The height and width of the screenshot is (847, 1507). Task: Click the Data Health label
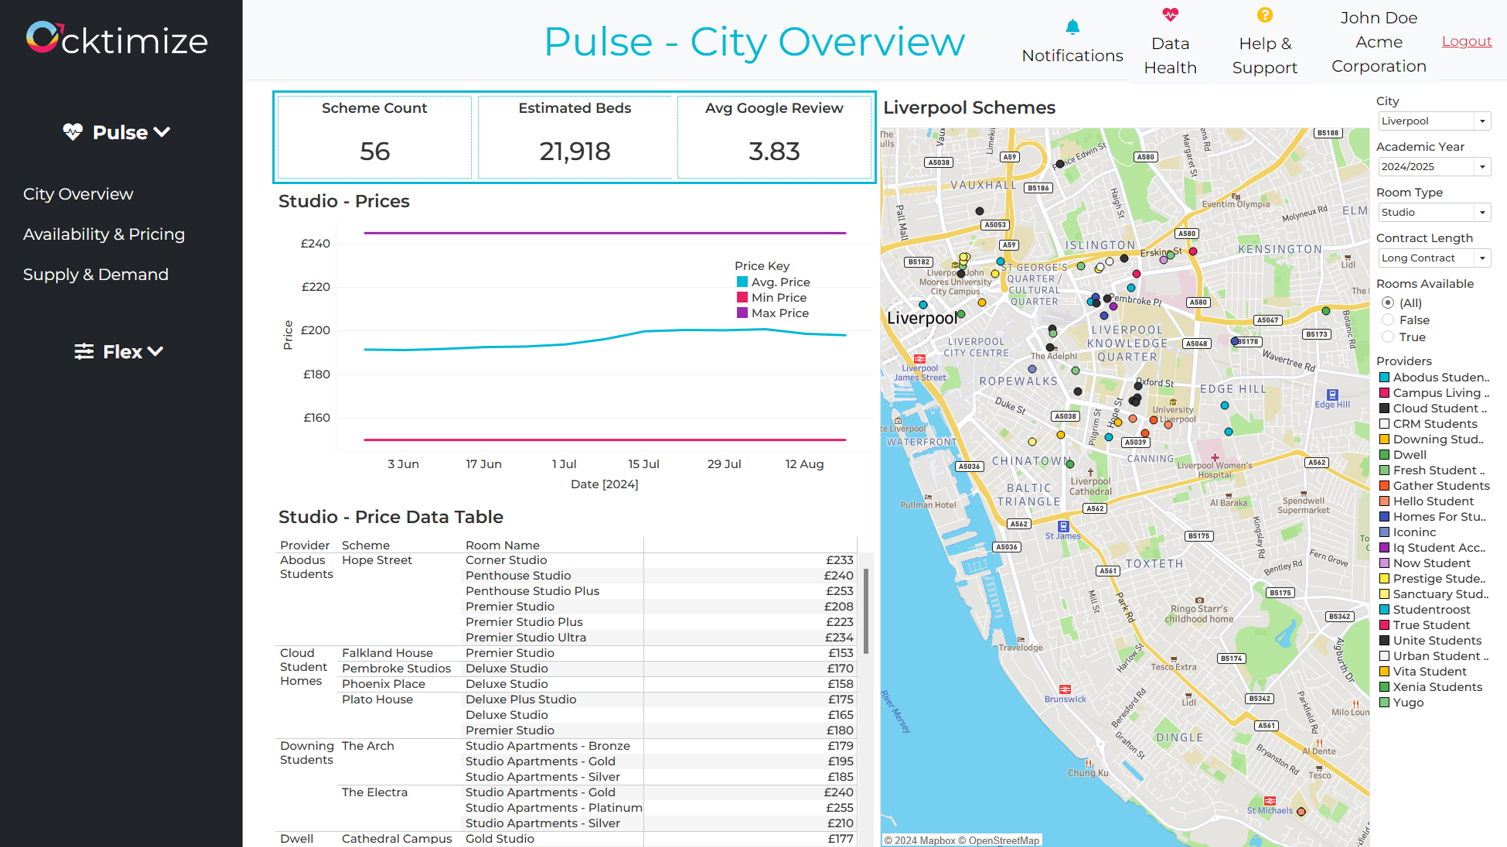(1170, 55)
